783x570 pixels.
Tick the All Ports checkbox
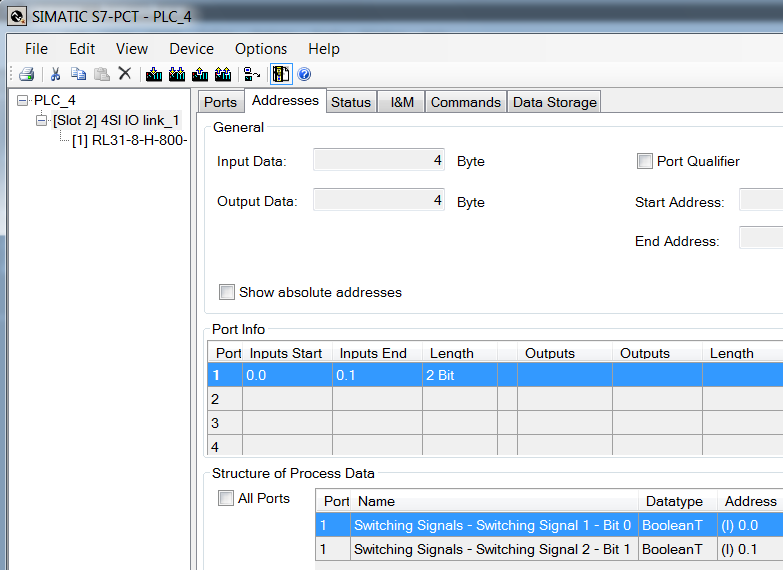click(226, 498)
